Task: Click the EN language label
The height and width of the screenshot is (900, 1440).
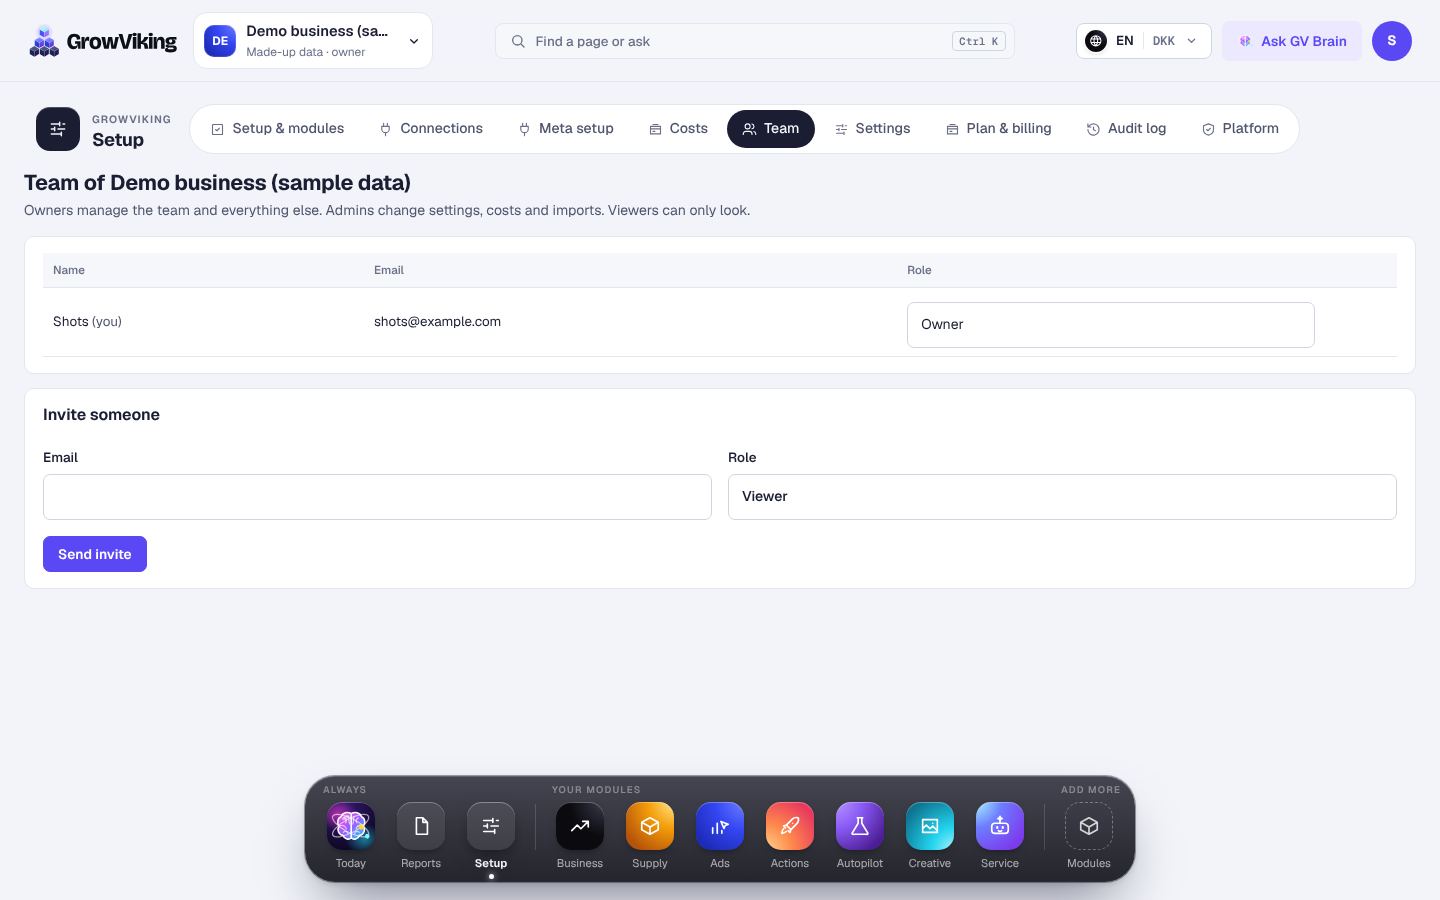Action: tap(1125, 41)
